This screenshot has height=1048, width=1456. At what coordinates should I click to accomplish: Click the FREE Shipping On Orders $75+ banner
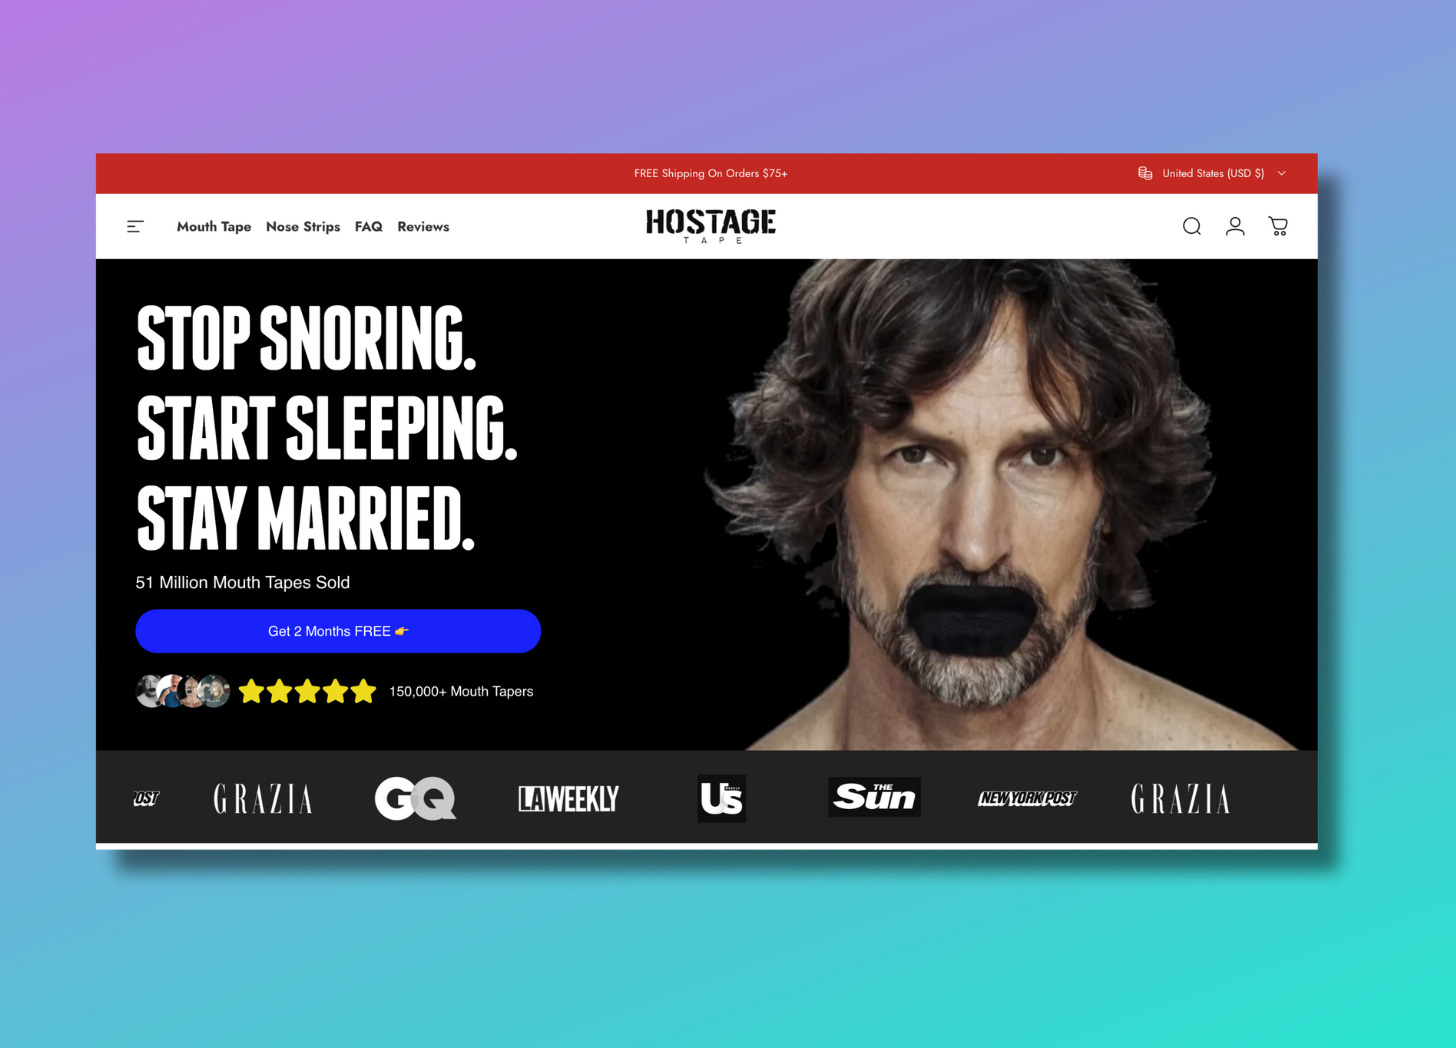click(711, 173)
